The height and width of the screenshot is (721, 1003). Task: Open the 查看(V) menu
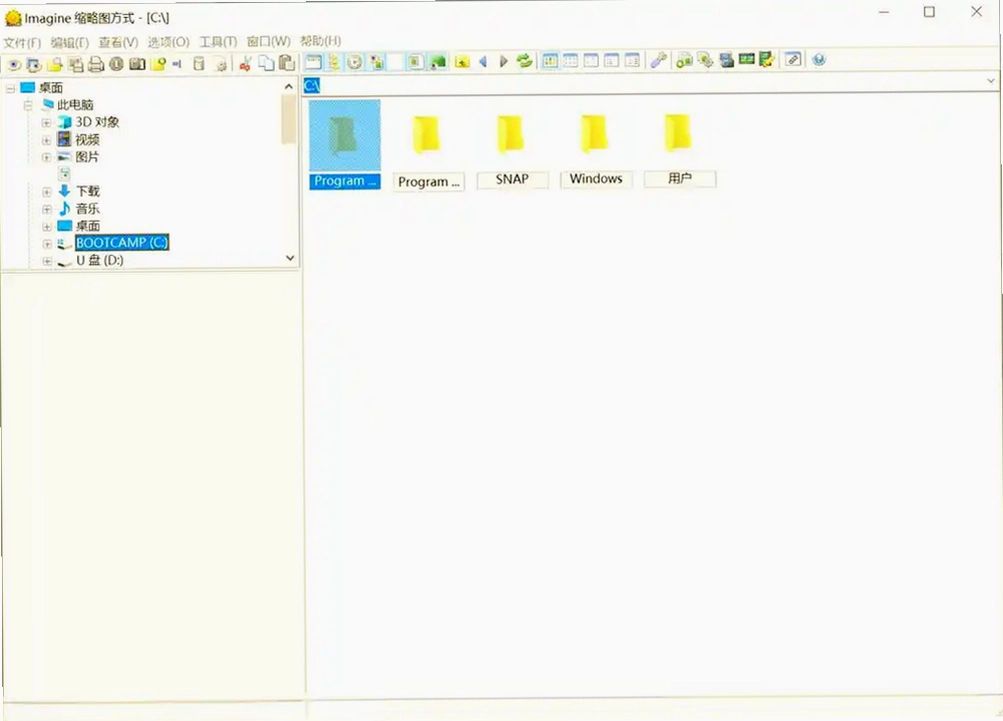pyautogui.click(x=118, y=42)
